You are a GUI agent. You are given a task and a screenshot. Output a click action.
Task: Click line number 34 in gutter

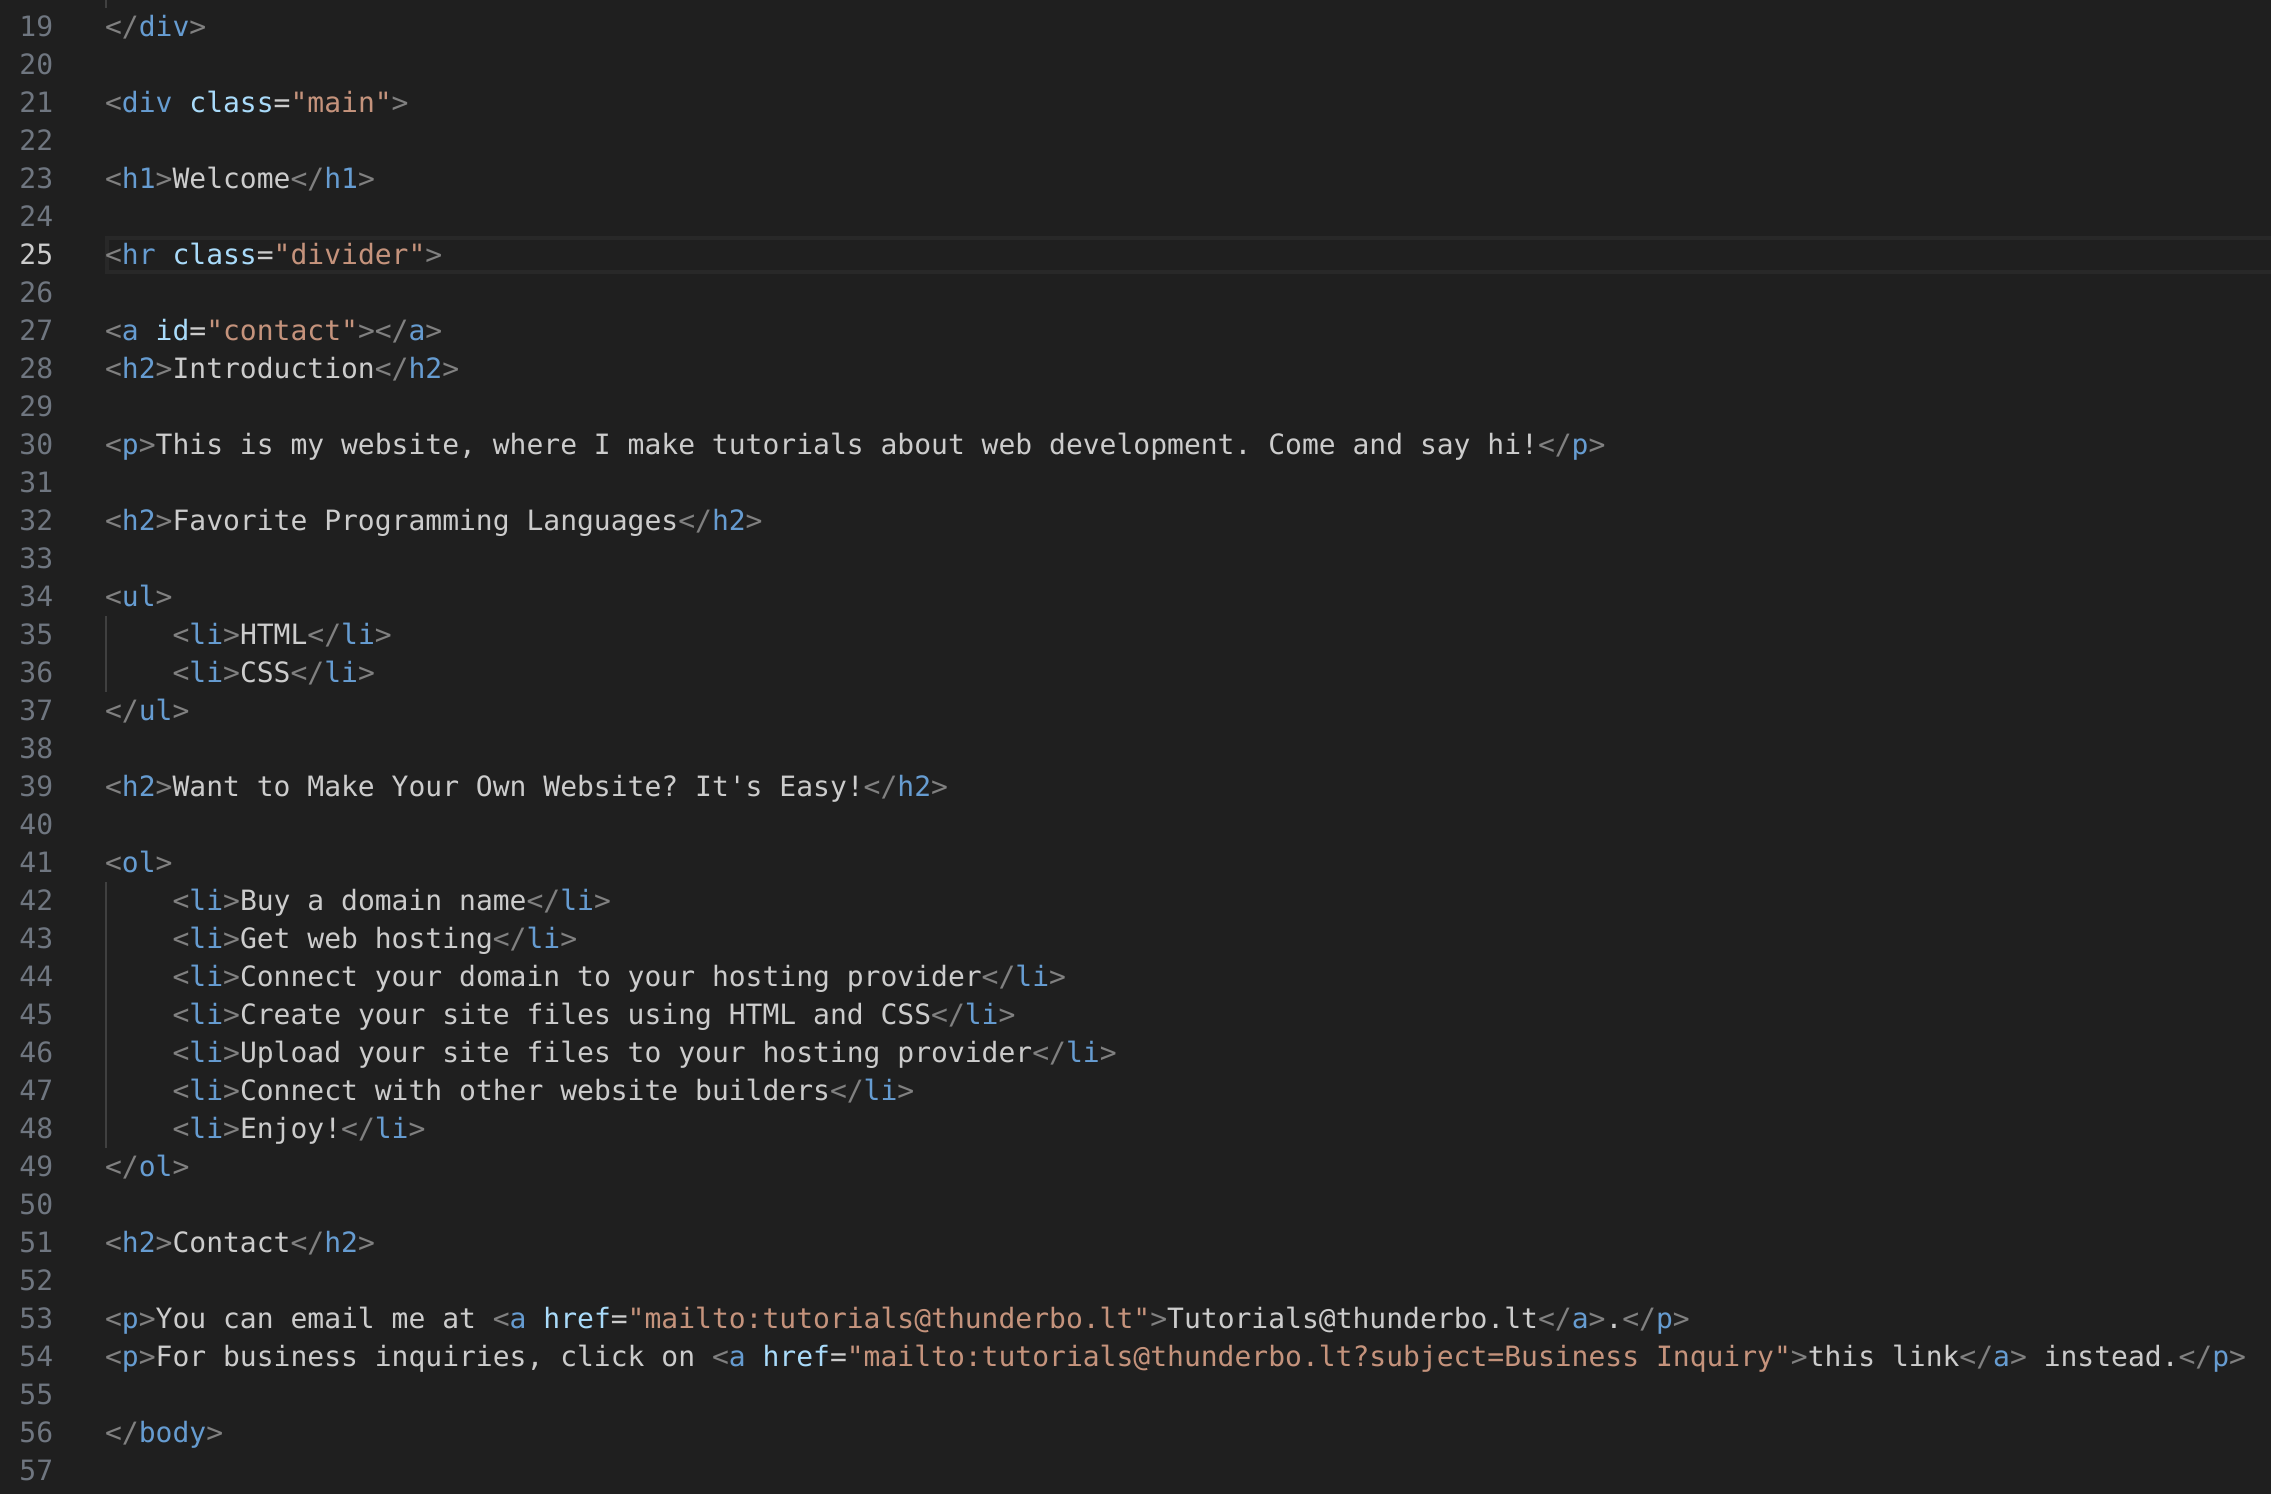(36, 596)
